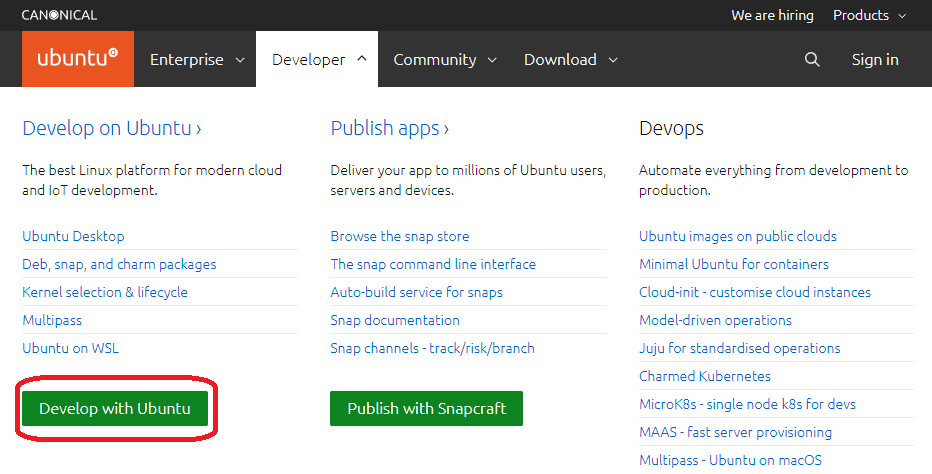Select the Developer menu tab
This screenshot has width=932, height=474.
(x=317, y=59)
